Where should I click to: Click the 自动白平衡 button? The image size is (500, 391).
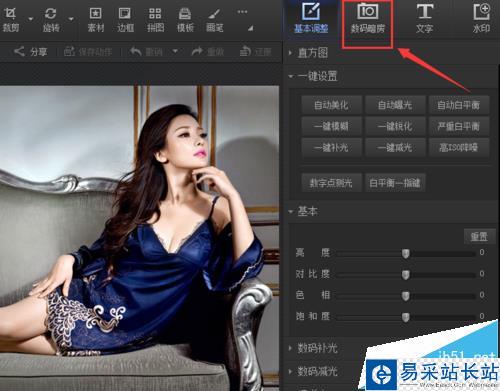pyautogui.click(x=459, y=105)
